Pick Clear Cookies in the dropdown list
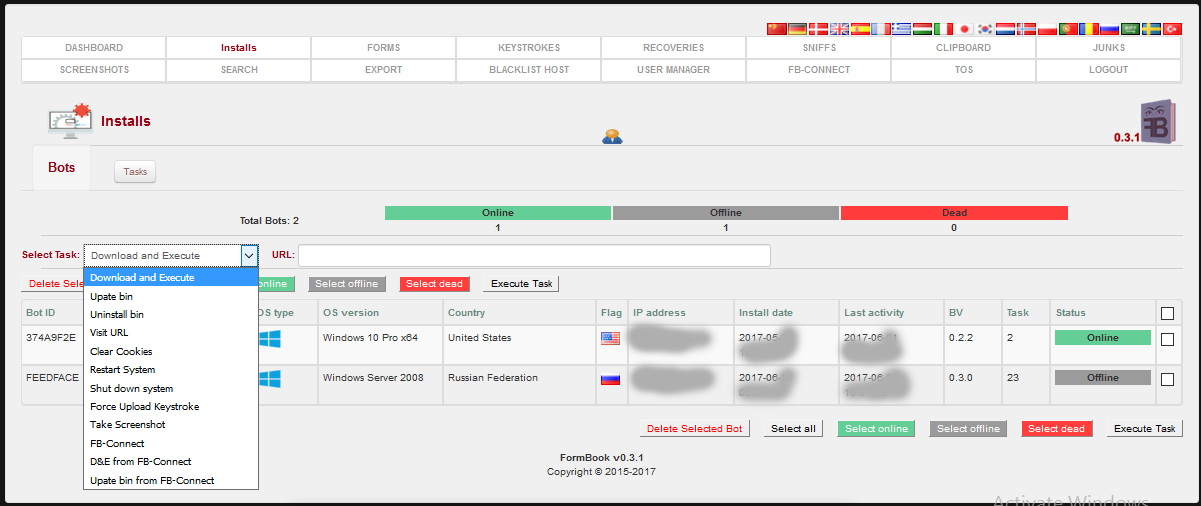The height and width of the screenshot is (506, 1201). point(121,352)
